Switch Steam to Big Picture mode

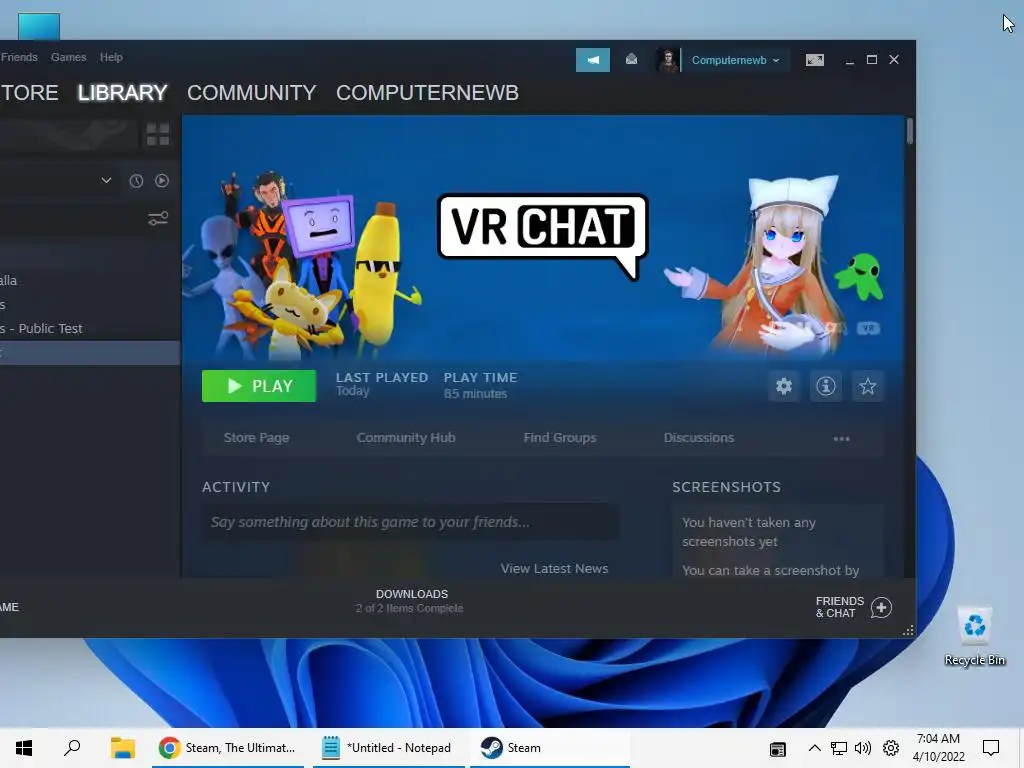814,60
